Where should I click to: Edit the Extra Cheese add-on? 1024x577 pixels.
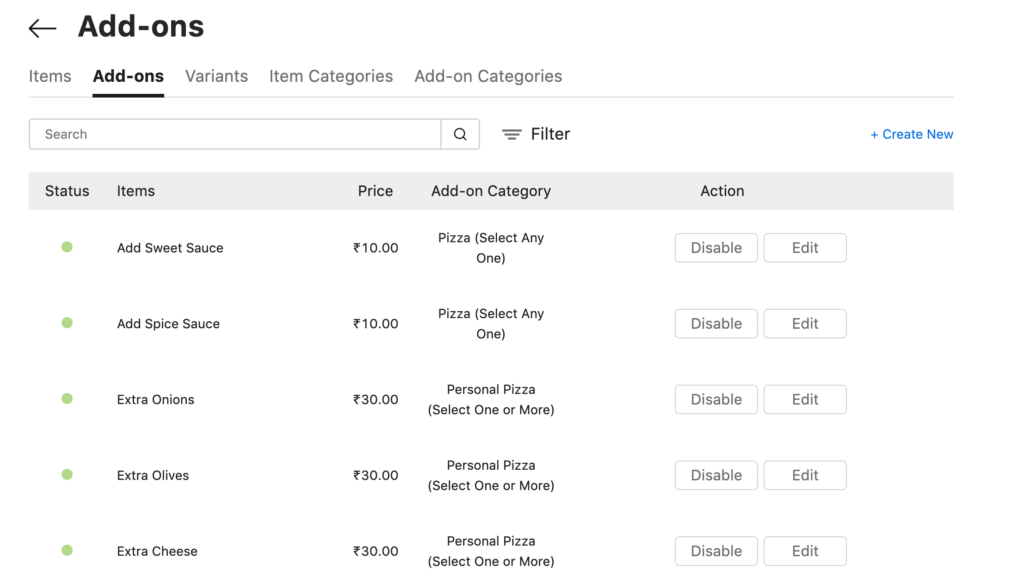tap(805, 551)
